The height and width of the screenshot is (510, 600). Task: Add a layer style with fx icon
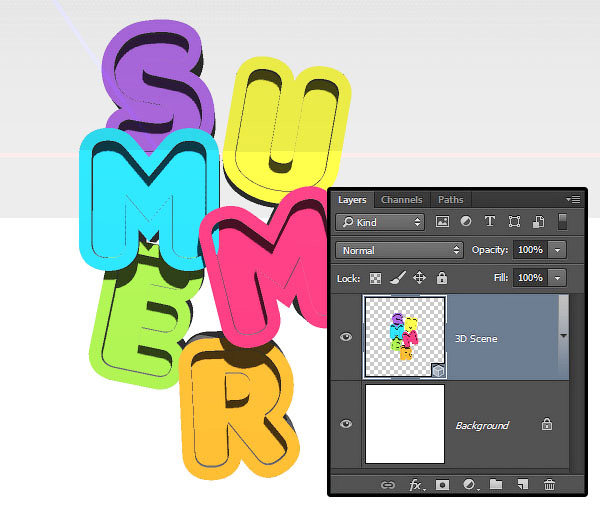416,485
